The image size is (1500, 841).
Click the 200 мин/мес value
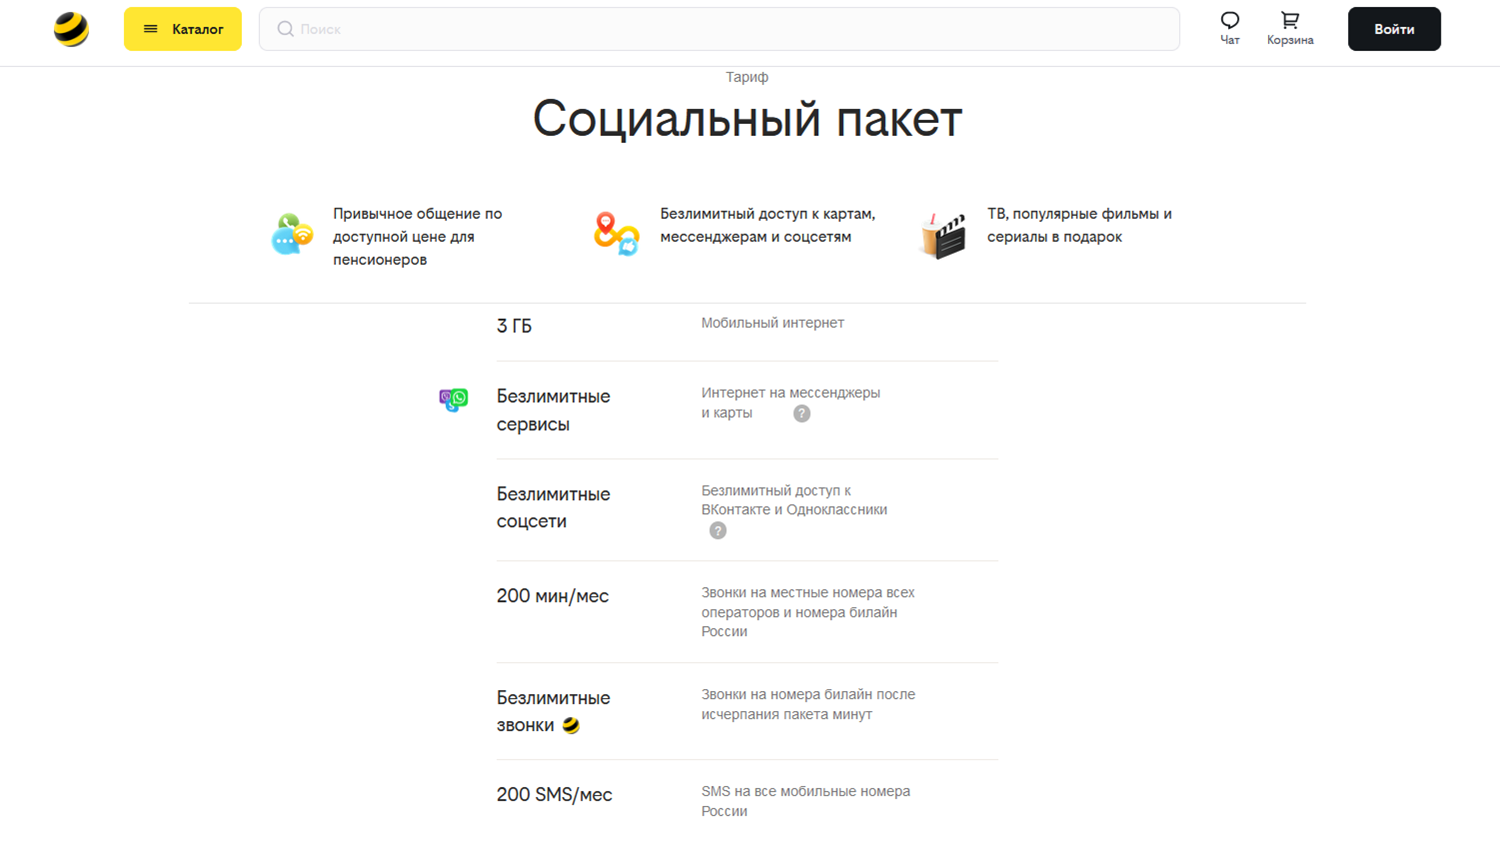tap(552, 596)
